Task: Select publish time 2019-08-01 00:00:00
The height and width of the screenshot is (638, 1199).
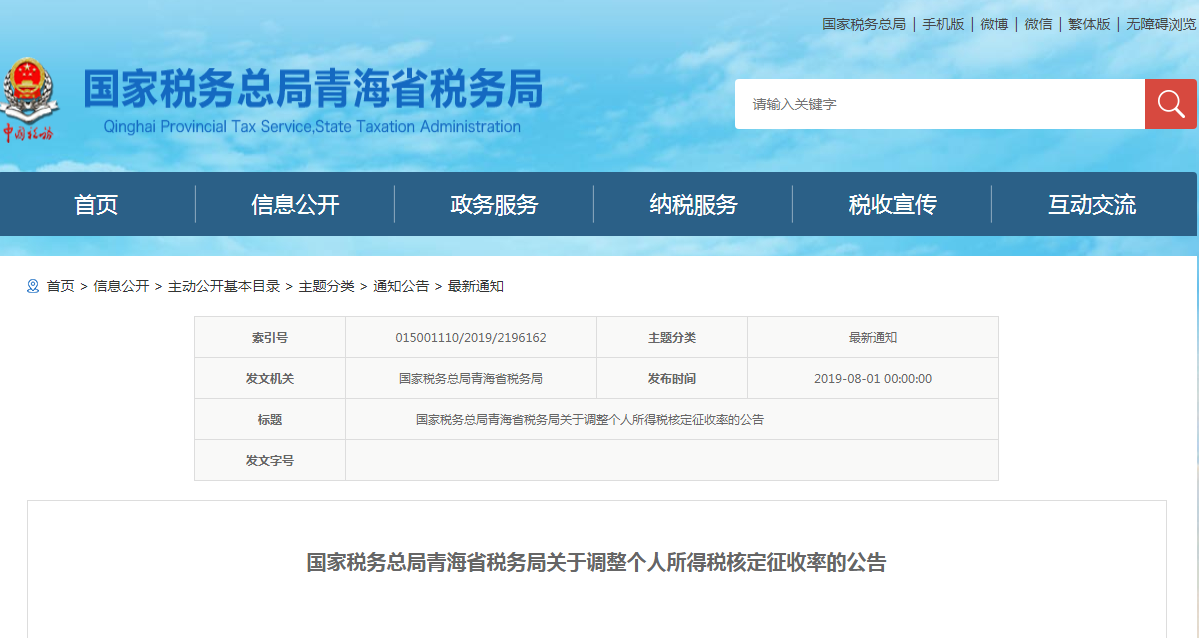Action: tap(872, 379)
